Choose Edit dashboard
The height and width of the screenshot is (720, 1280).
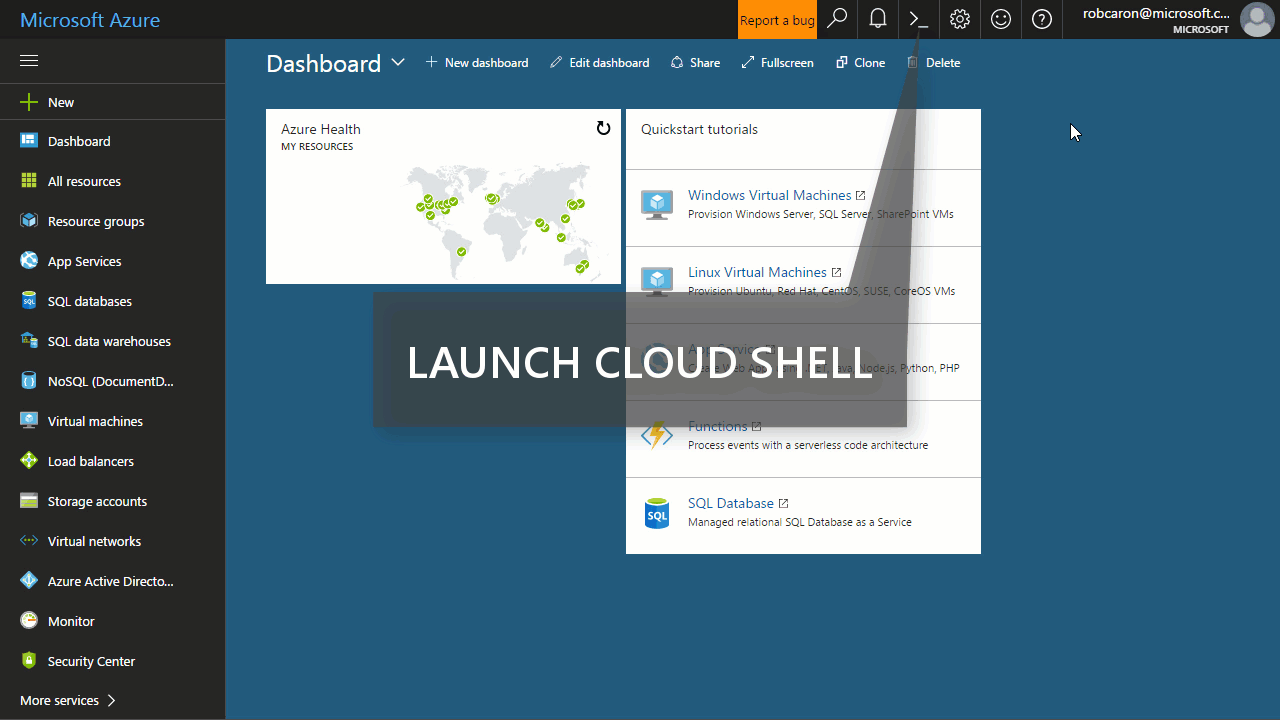(599, 62)
